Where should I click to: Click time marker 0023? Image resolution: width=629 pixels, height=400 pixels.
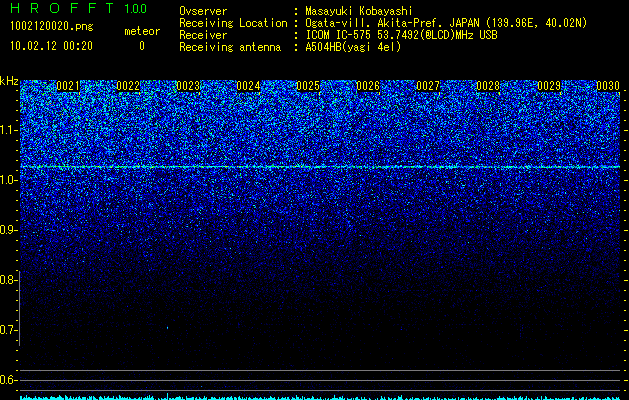(x=188, y=86)
